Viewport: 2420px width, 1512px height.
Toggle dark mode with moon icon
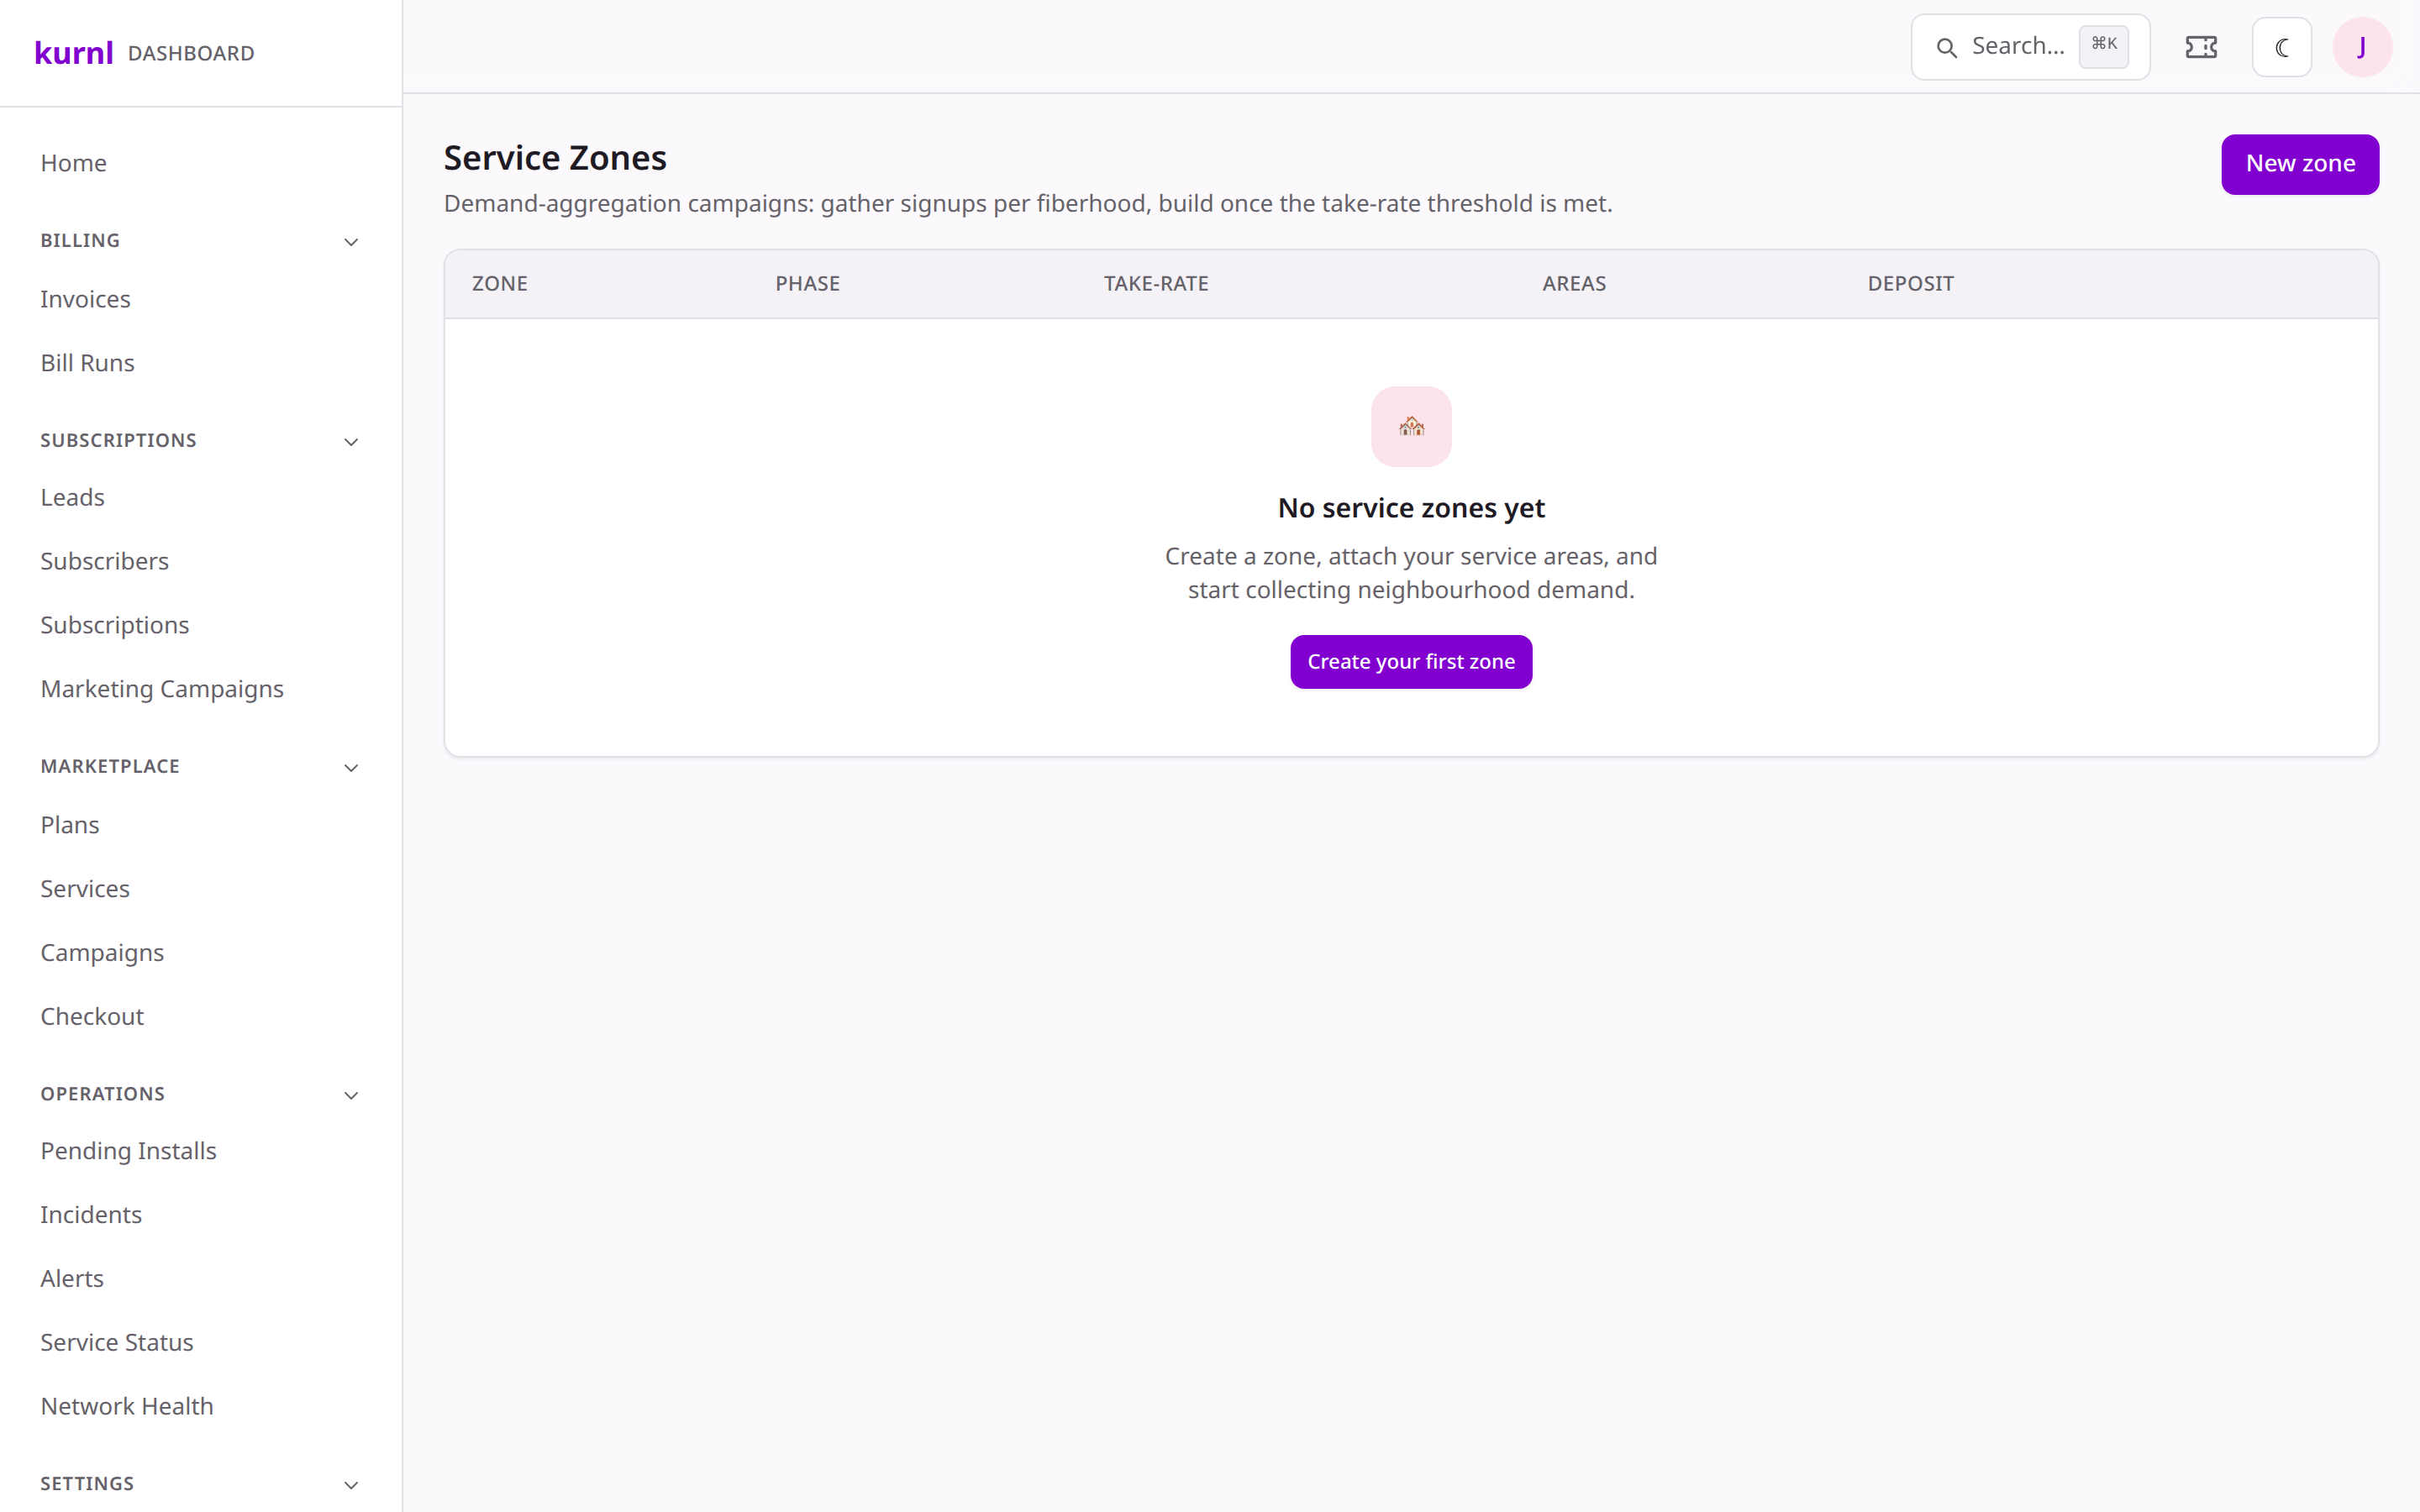pos(2281,47)
